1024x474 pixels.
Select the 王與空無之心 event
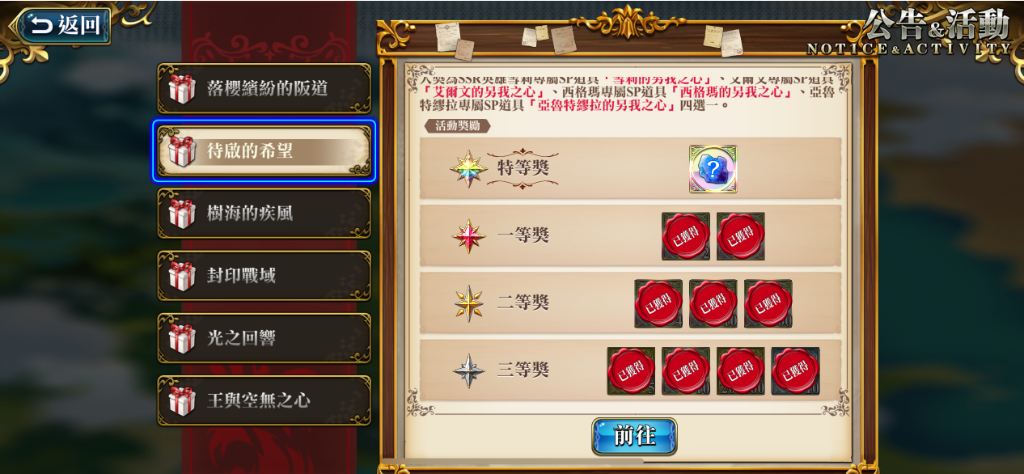click(x=264, y=400)
